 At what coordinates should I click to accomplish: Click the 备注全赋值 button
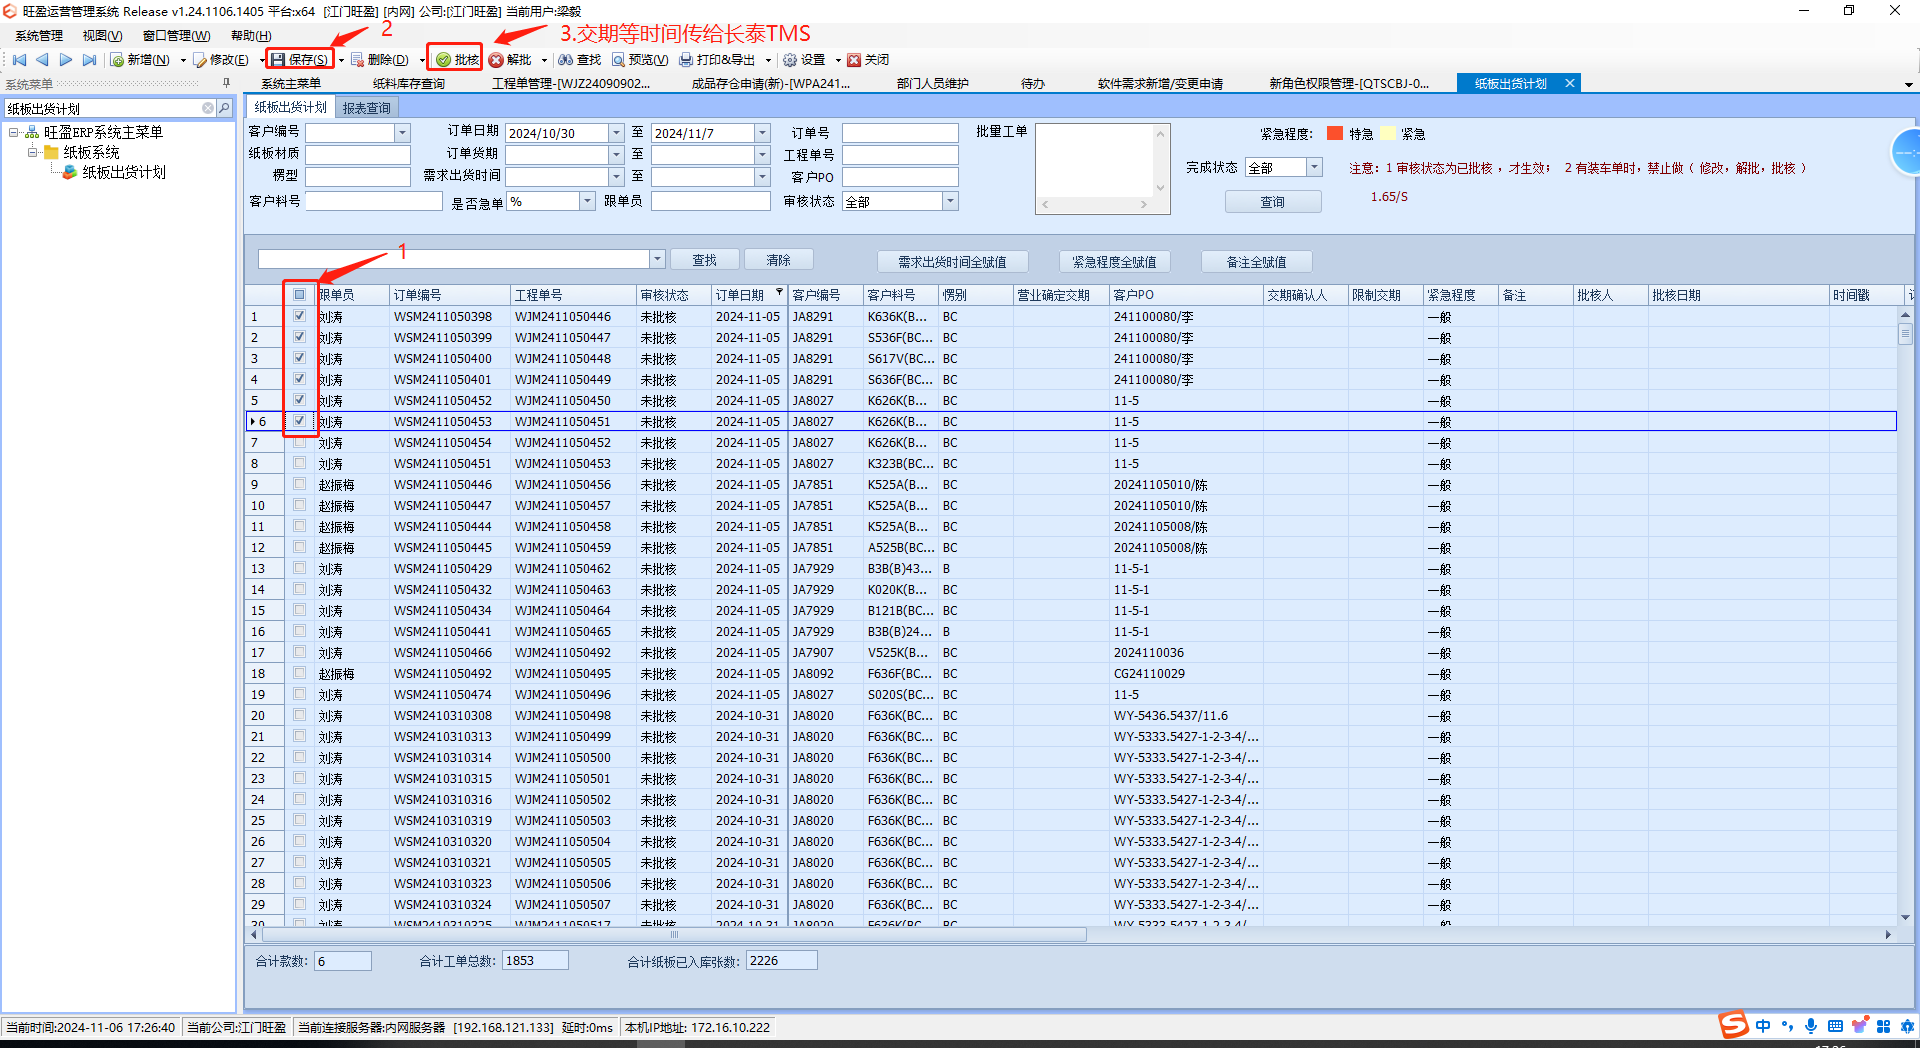[x=1256, y=262]
